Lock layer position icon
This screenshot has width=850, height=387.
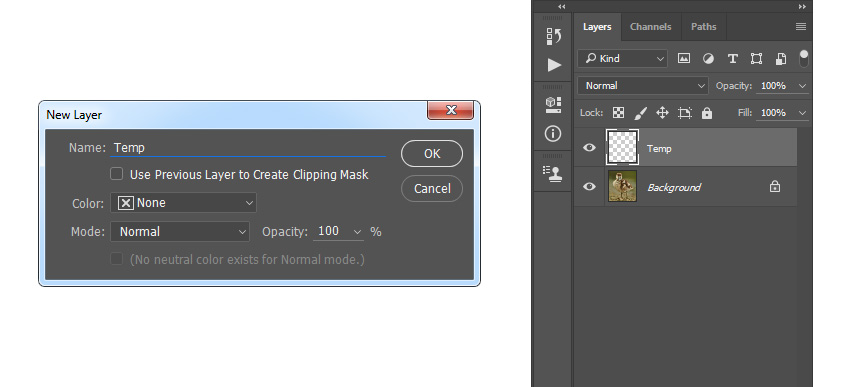point(662,113)
